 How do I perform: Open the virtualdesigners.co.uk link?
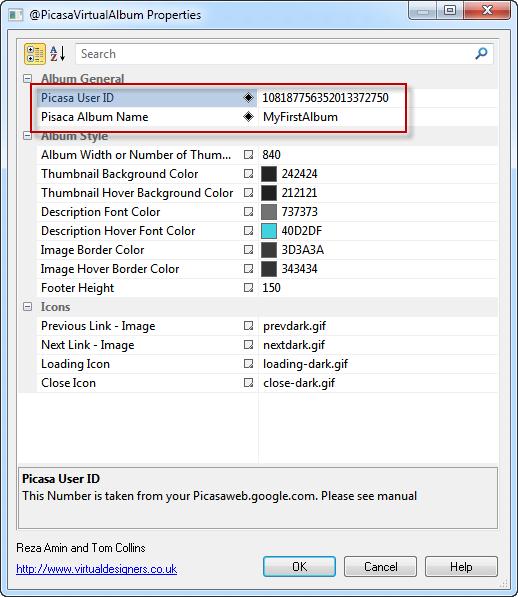coord(96,569)
